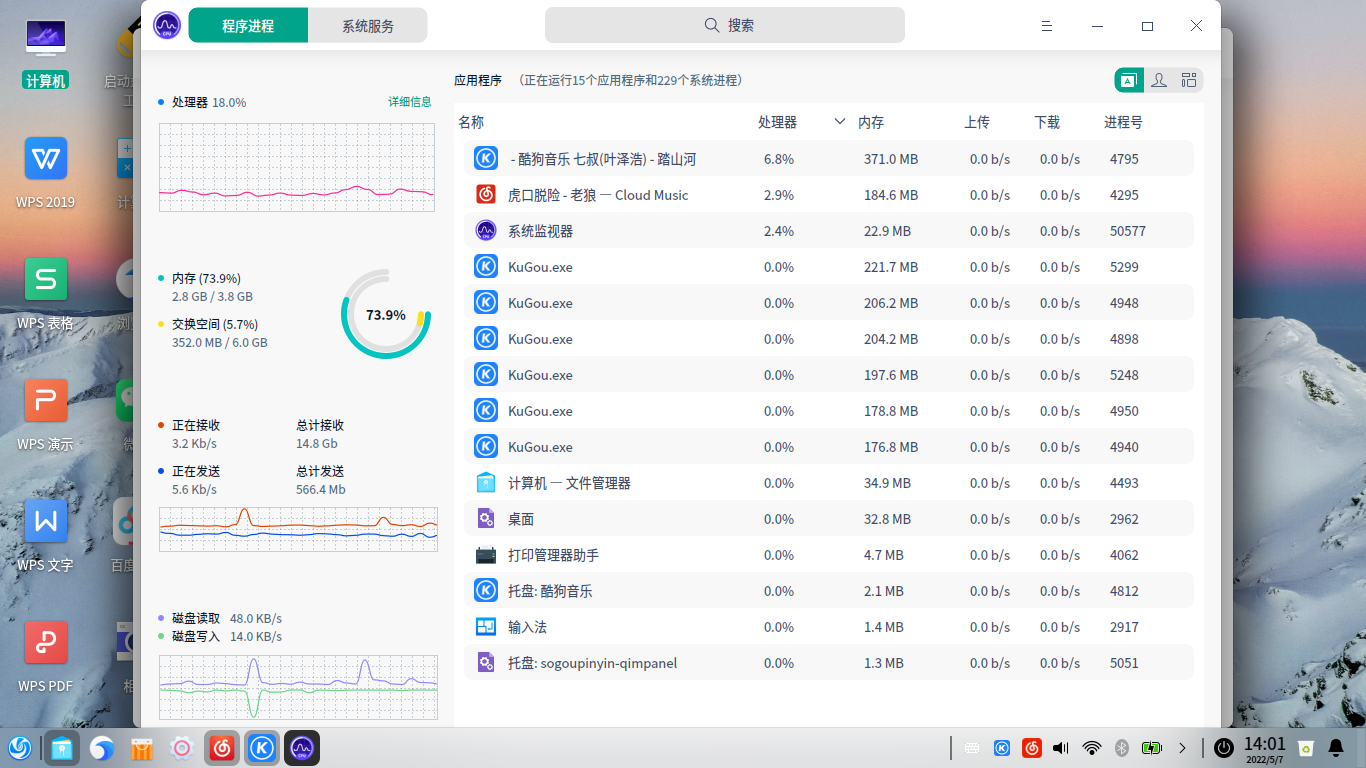
Task: Click the battery icon in system tray
Action: click(1151, 748)
